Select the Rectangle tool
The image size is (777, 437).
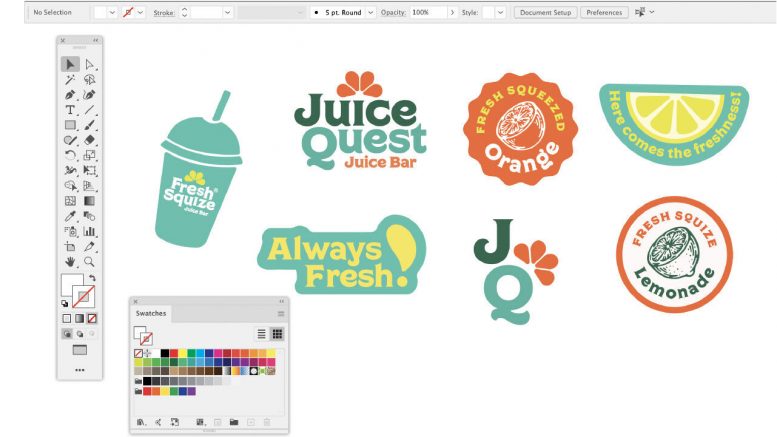(x=70, y=125)
